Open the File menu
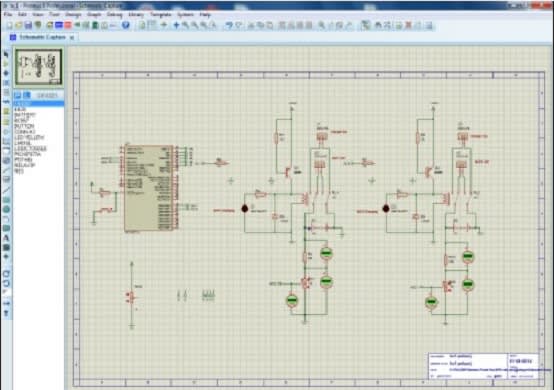This screenshot has height=390, width=554. pyautogui.click(x=8, y=14)
